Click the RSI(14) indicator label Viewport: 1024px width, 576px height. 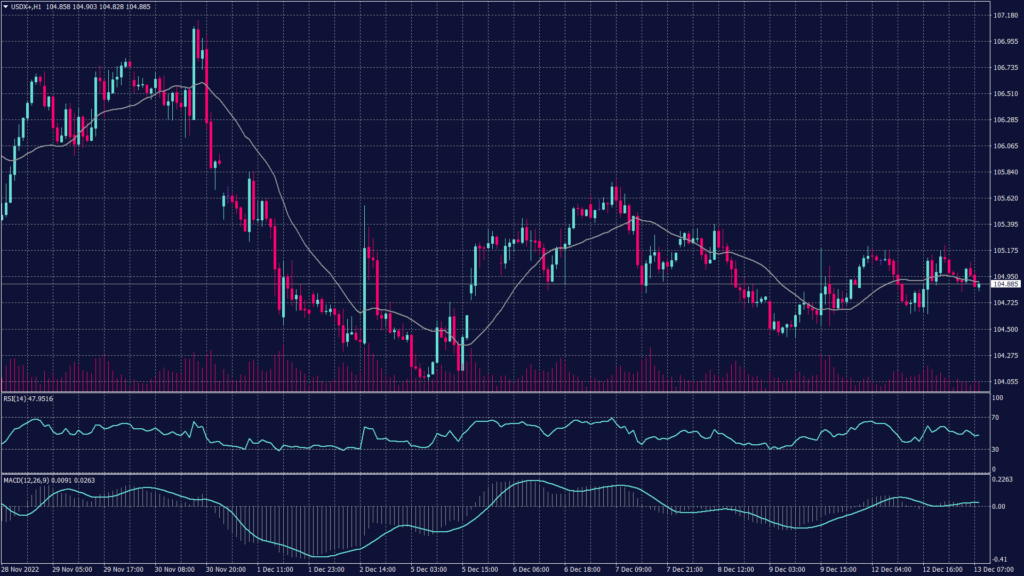tap(27, 398)
